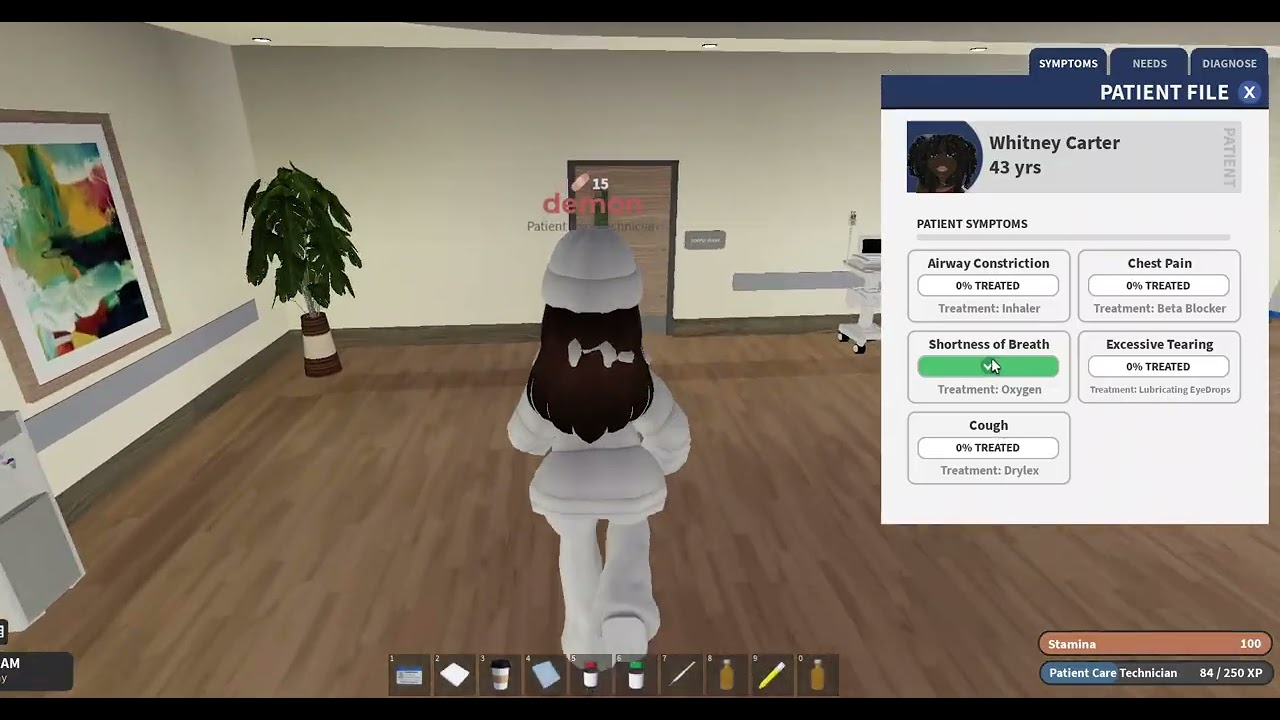
Task: Select the thin needle tool in slot 7
Action: (682, 675)
